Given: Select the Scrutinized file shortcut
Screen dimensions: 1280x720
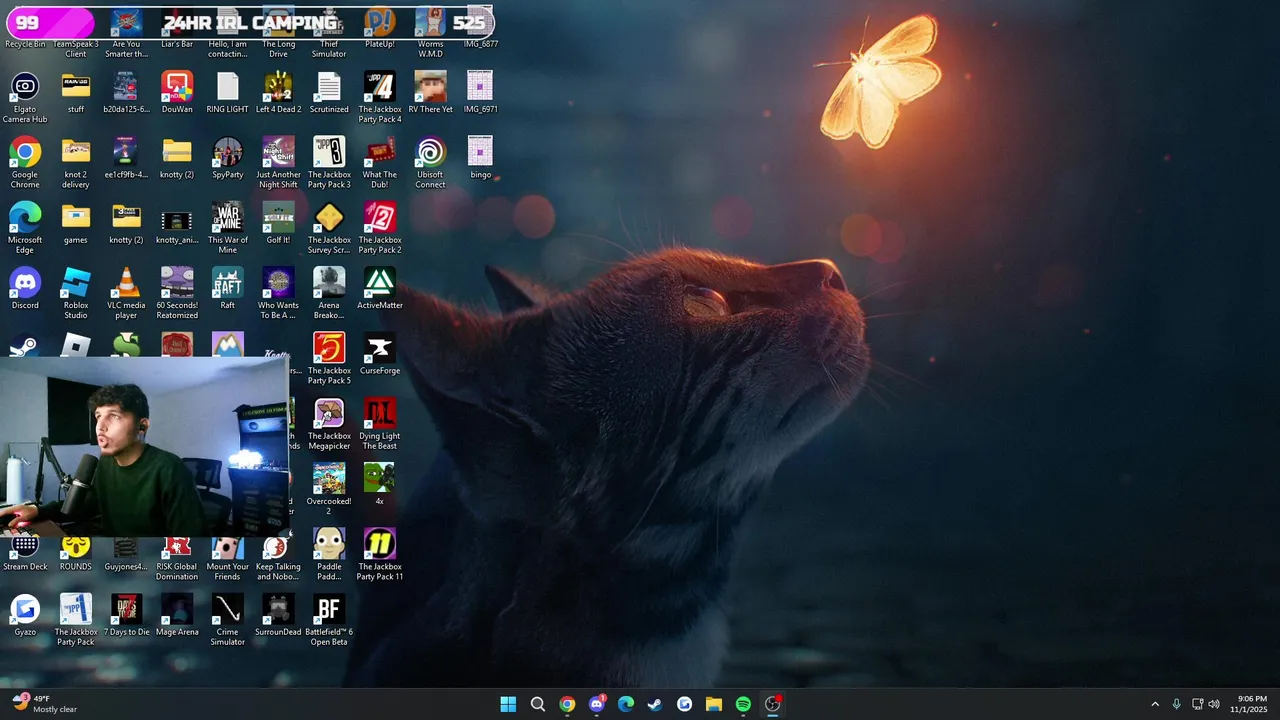Looking at the screenshot, I should tap(329, 92).
